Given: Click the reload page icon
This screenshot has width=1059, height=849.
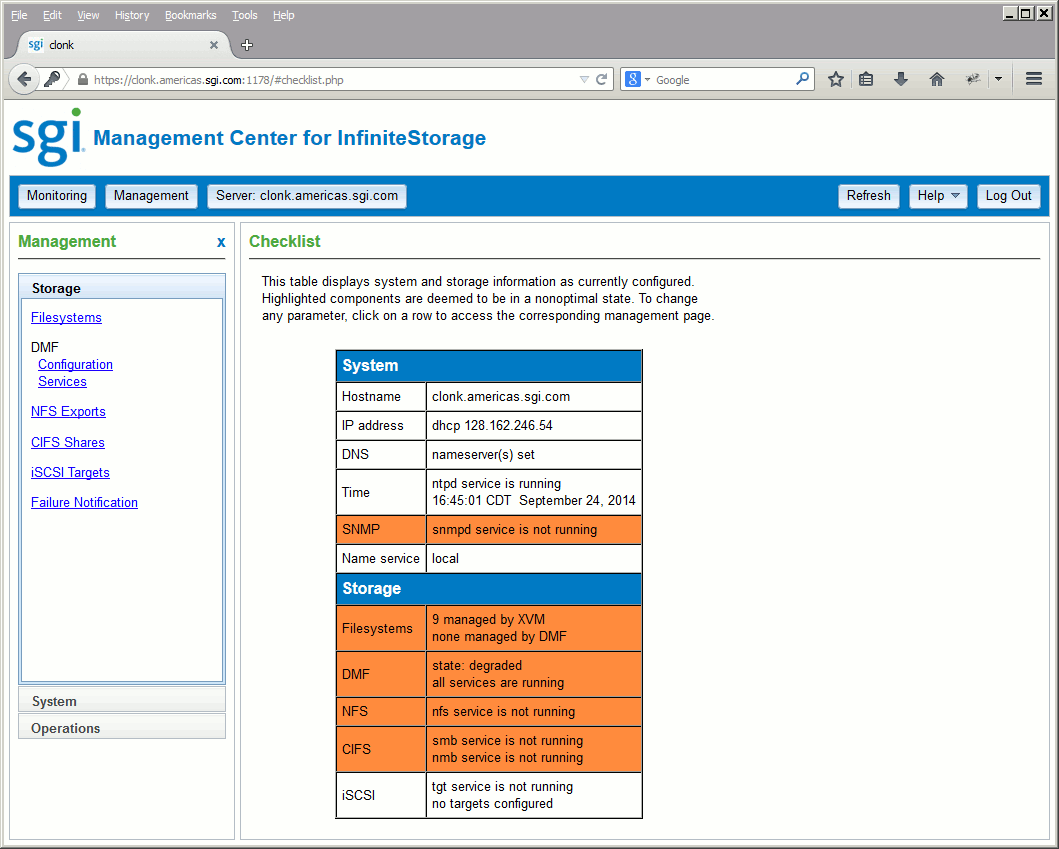Looking at the screenshot, I should tap(602, 80).
